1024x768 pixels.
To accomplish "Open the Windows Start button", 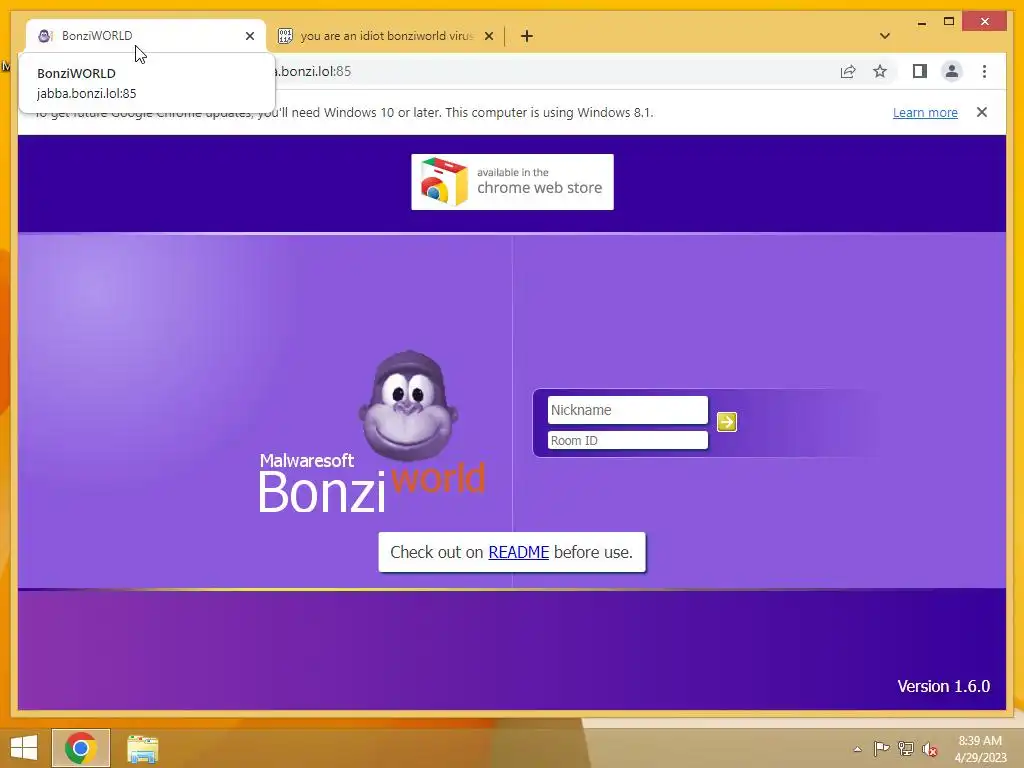I will pyautogui.click(x=24, y=748).
